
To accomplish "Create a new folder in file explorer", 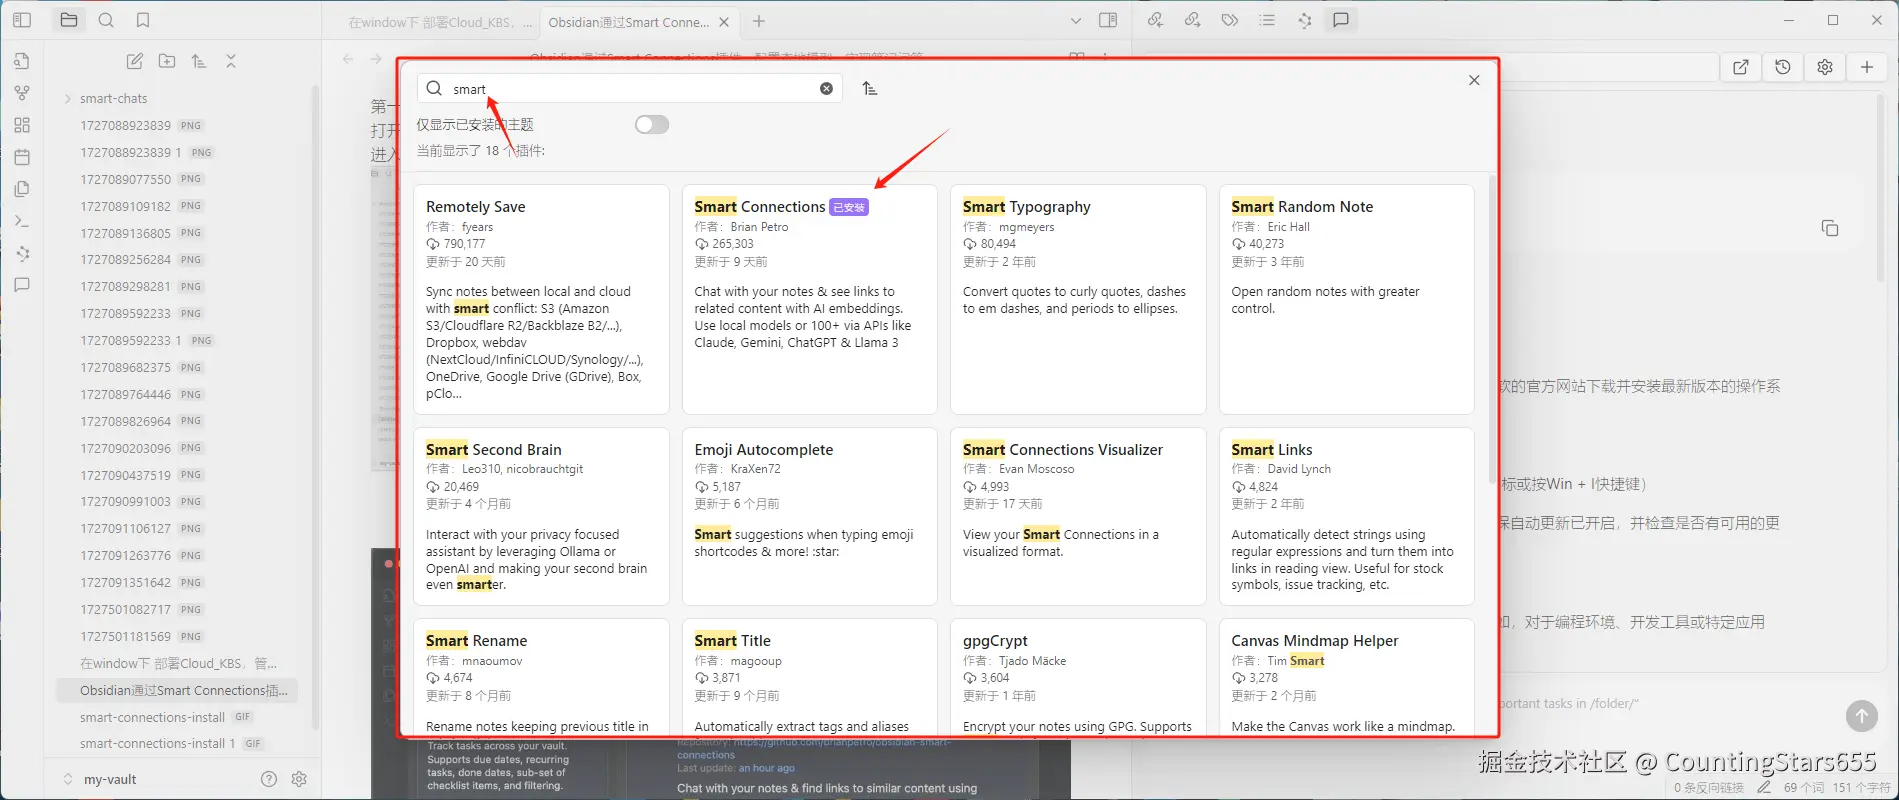I will (167, 61).
